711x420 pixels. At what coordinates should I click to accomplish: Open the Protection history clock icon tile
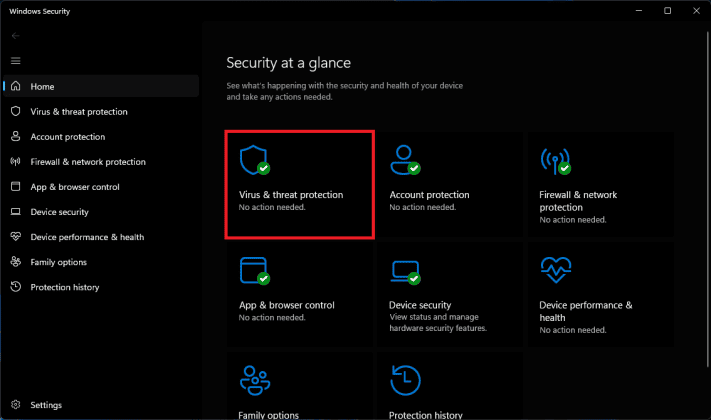pyautogui.click(x=403, y=381)
